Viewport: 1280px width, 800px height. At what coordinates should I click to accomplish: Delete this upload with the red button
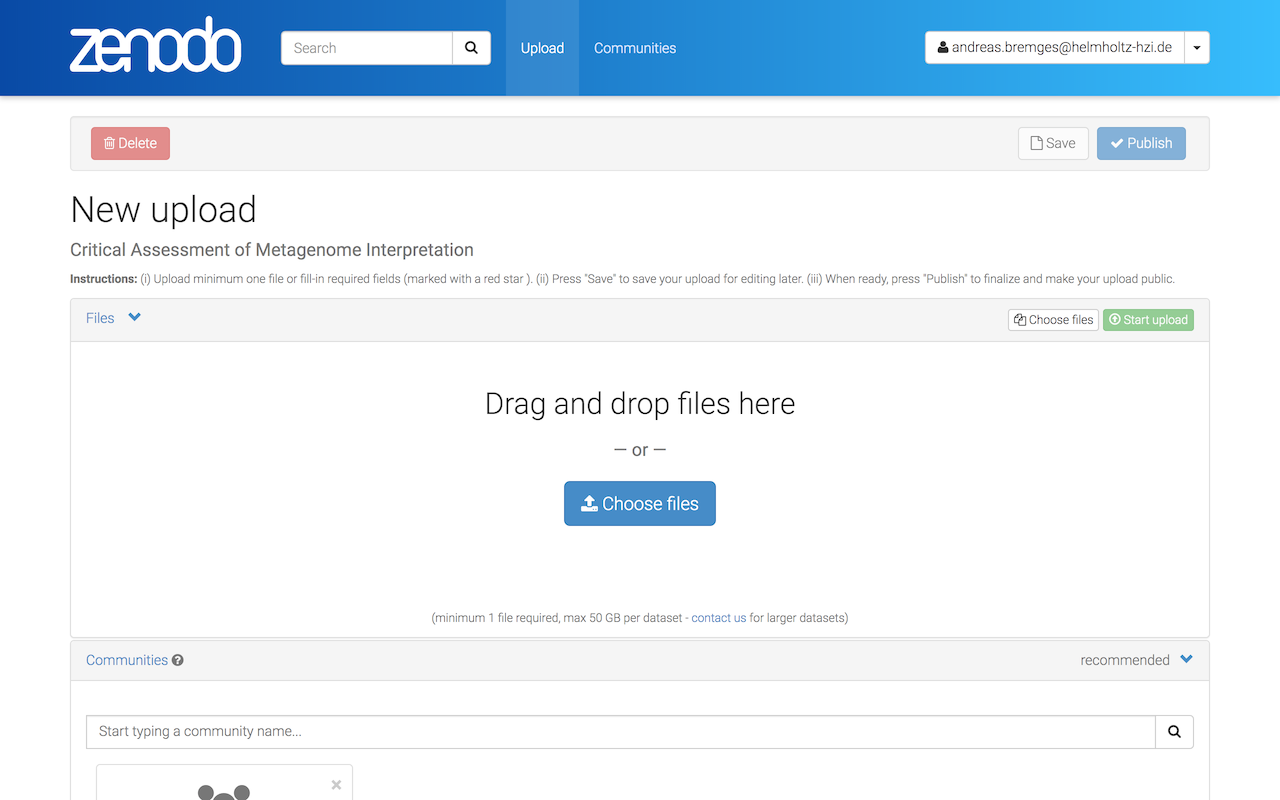[130, 143]
